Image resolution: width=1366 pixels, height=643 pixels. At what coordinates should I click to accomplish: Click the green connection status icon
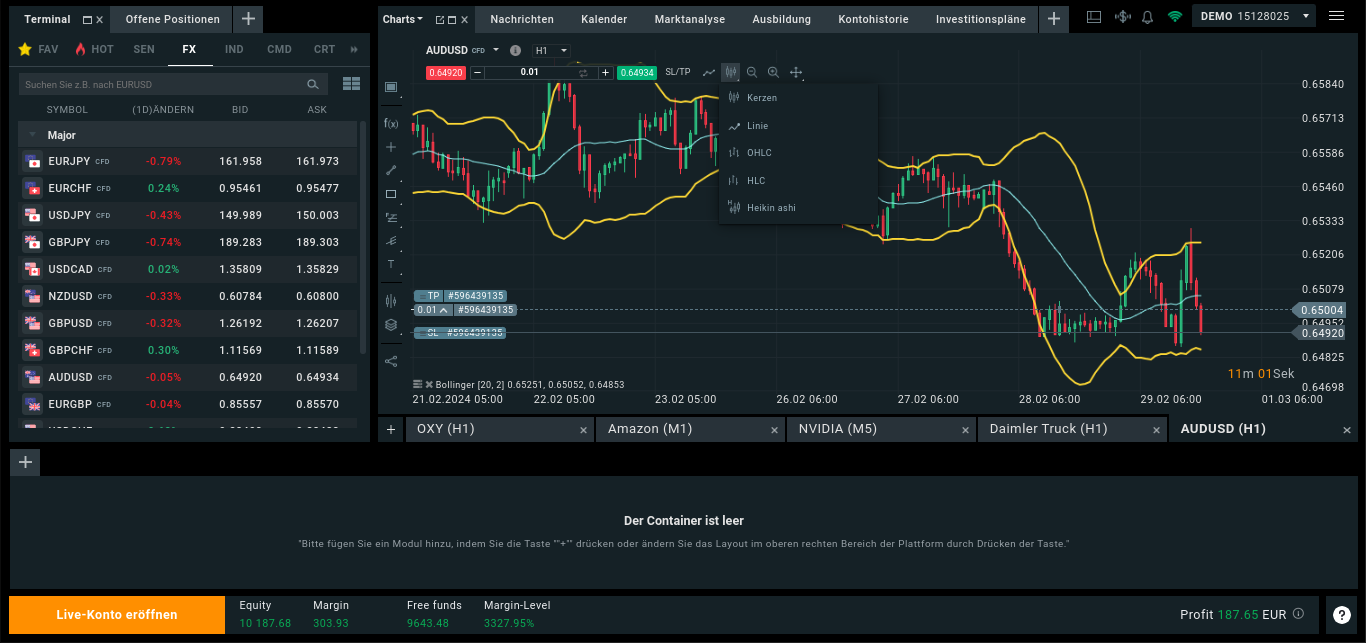click(x=1175, y=17)
